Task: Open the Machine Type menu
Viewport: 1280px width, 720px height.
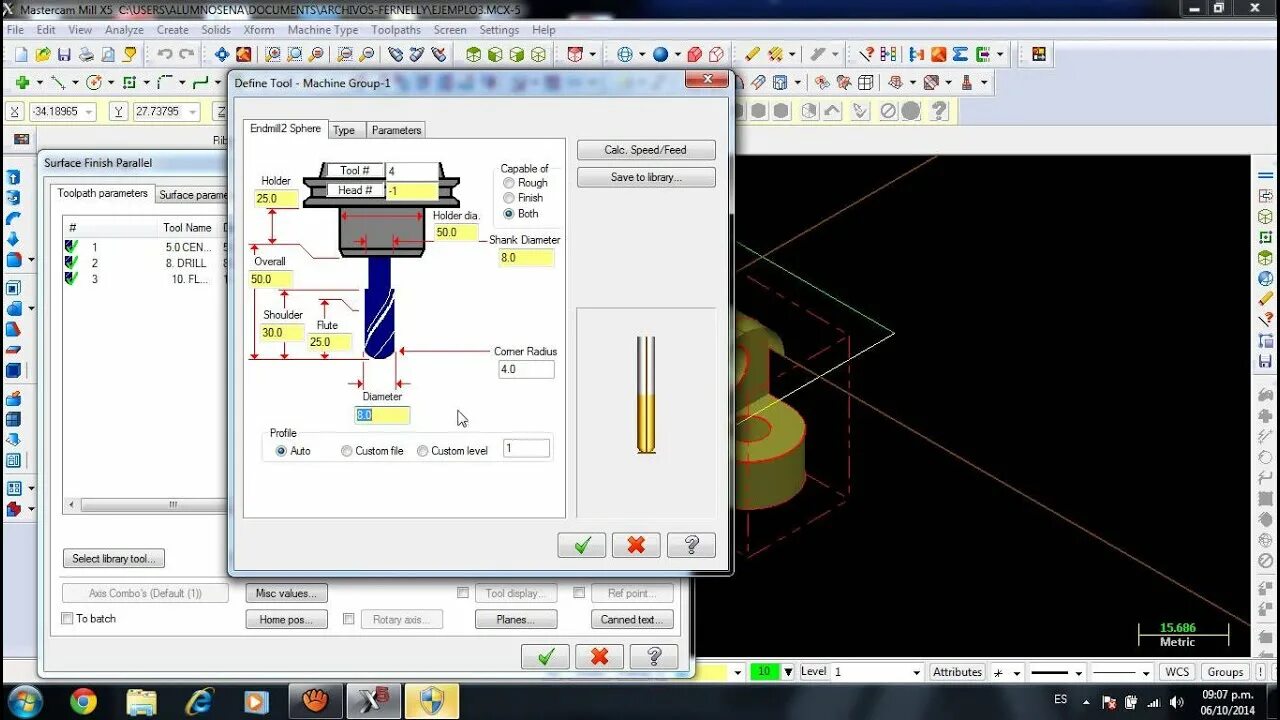Action: click(x=323, y=30)
